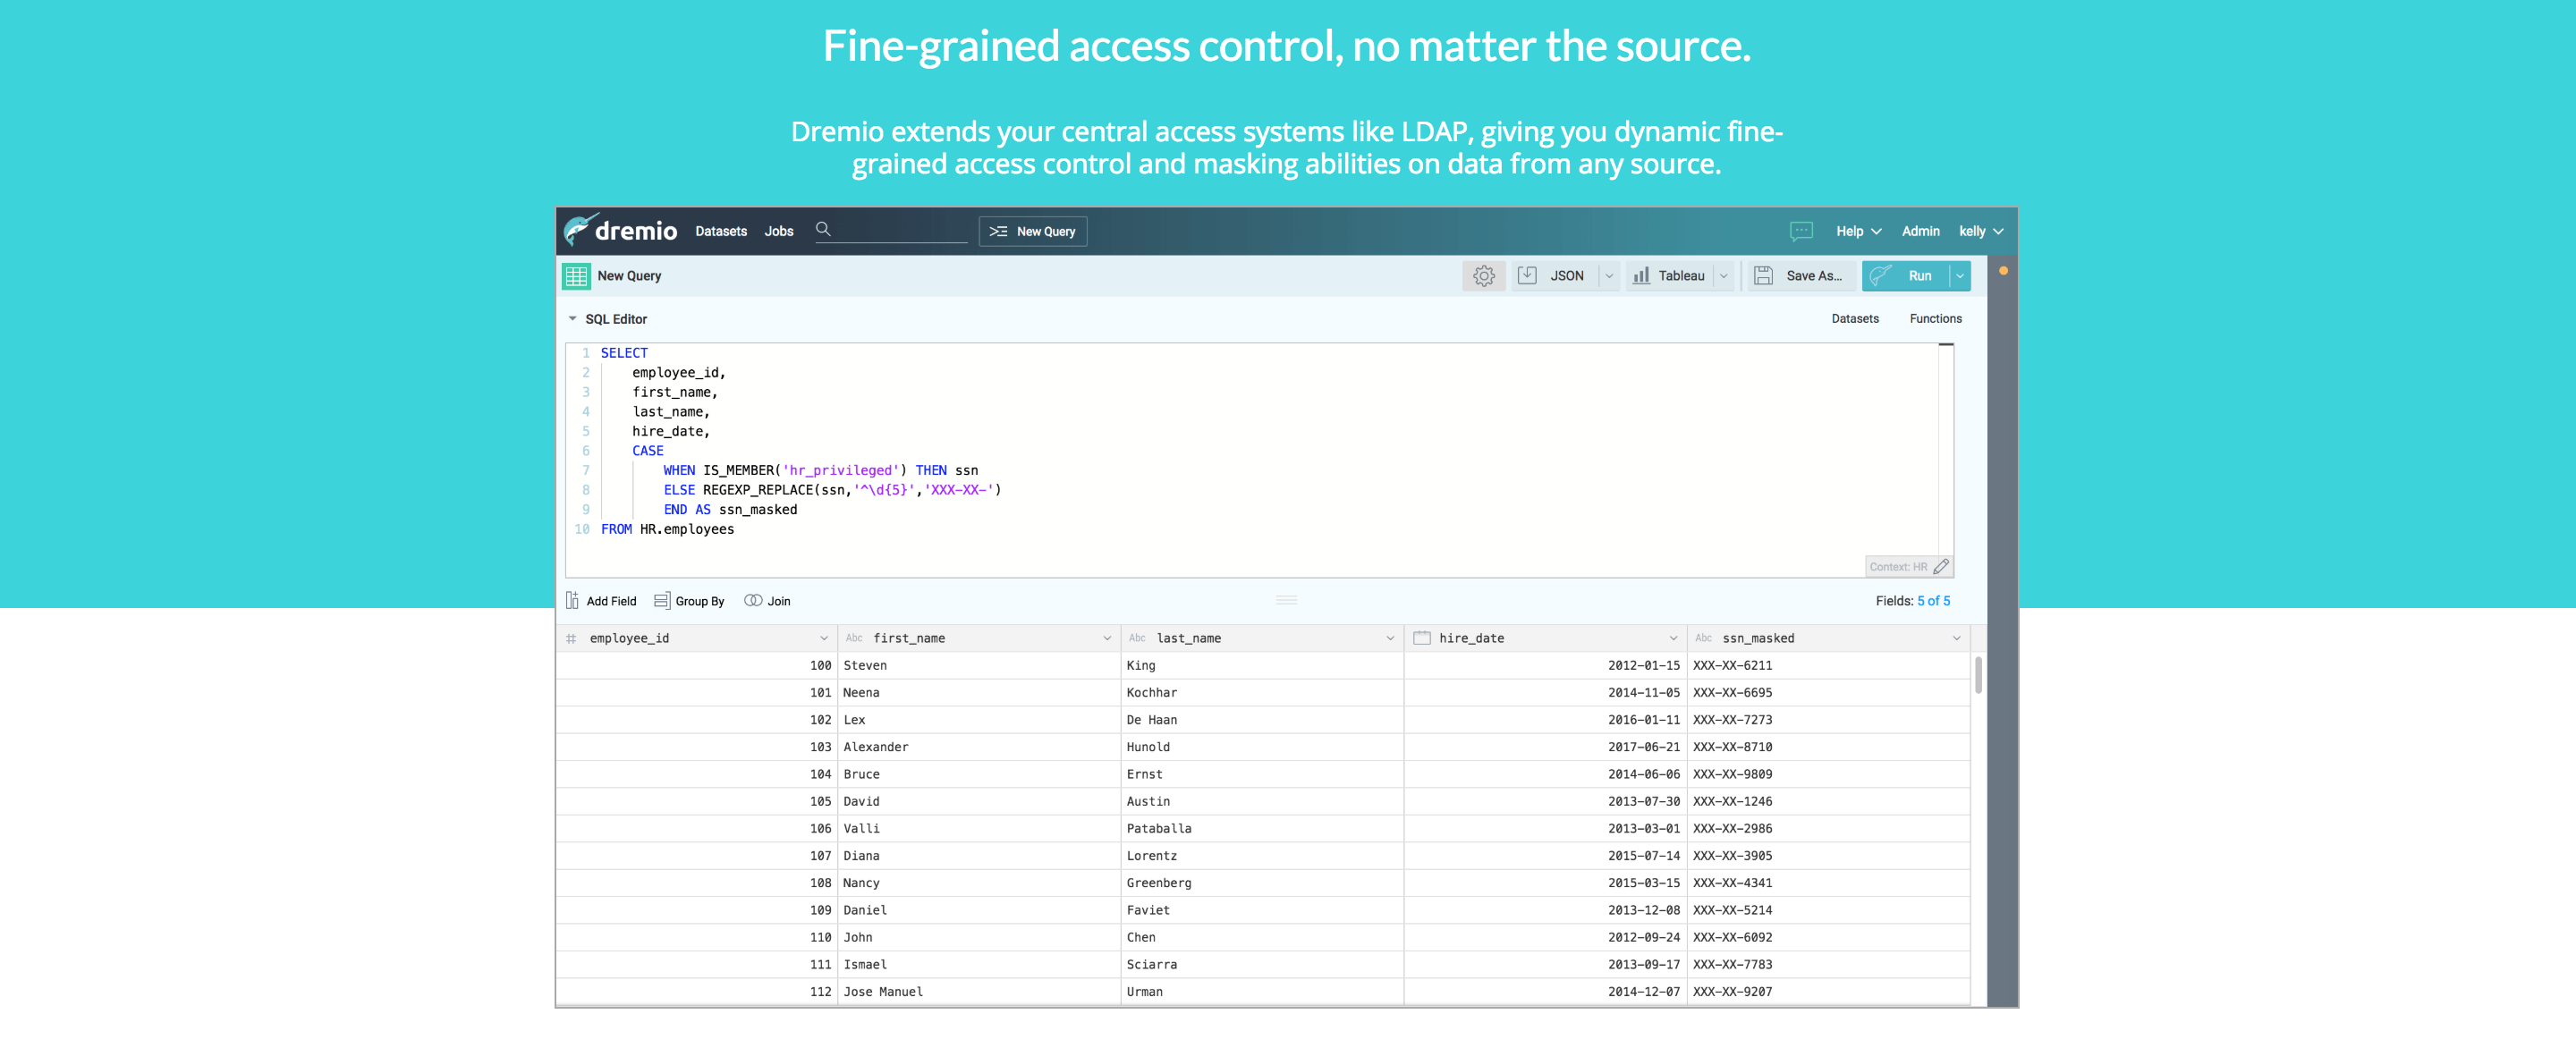The image size is (2576, 1048).
Task: Click employee_id 104 cell
Action: coord(697,774)
